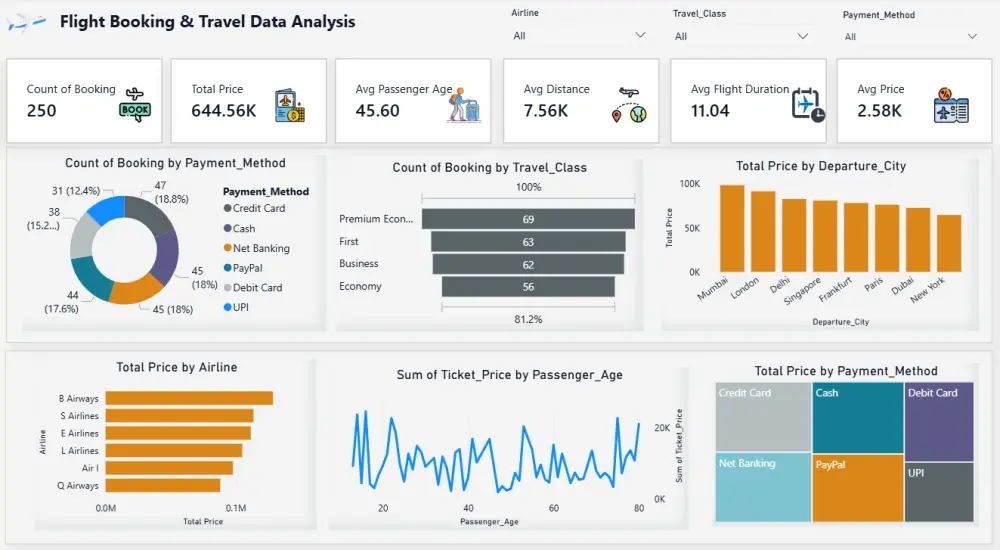The height and width of the screenshot is (550, 1000).
Task: Click the S Airlines bar in airline chart
Action: (180, 415)
